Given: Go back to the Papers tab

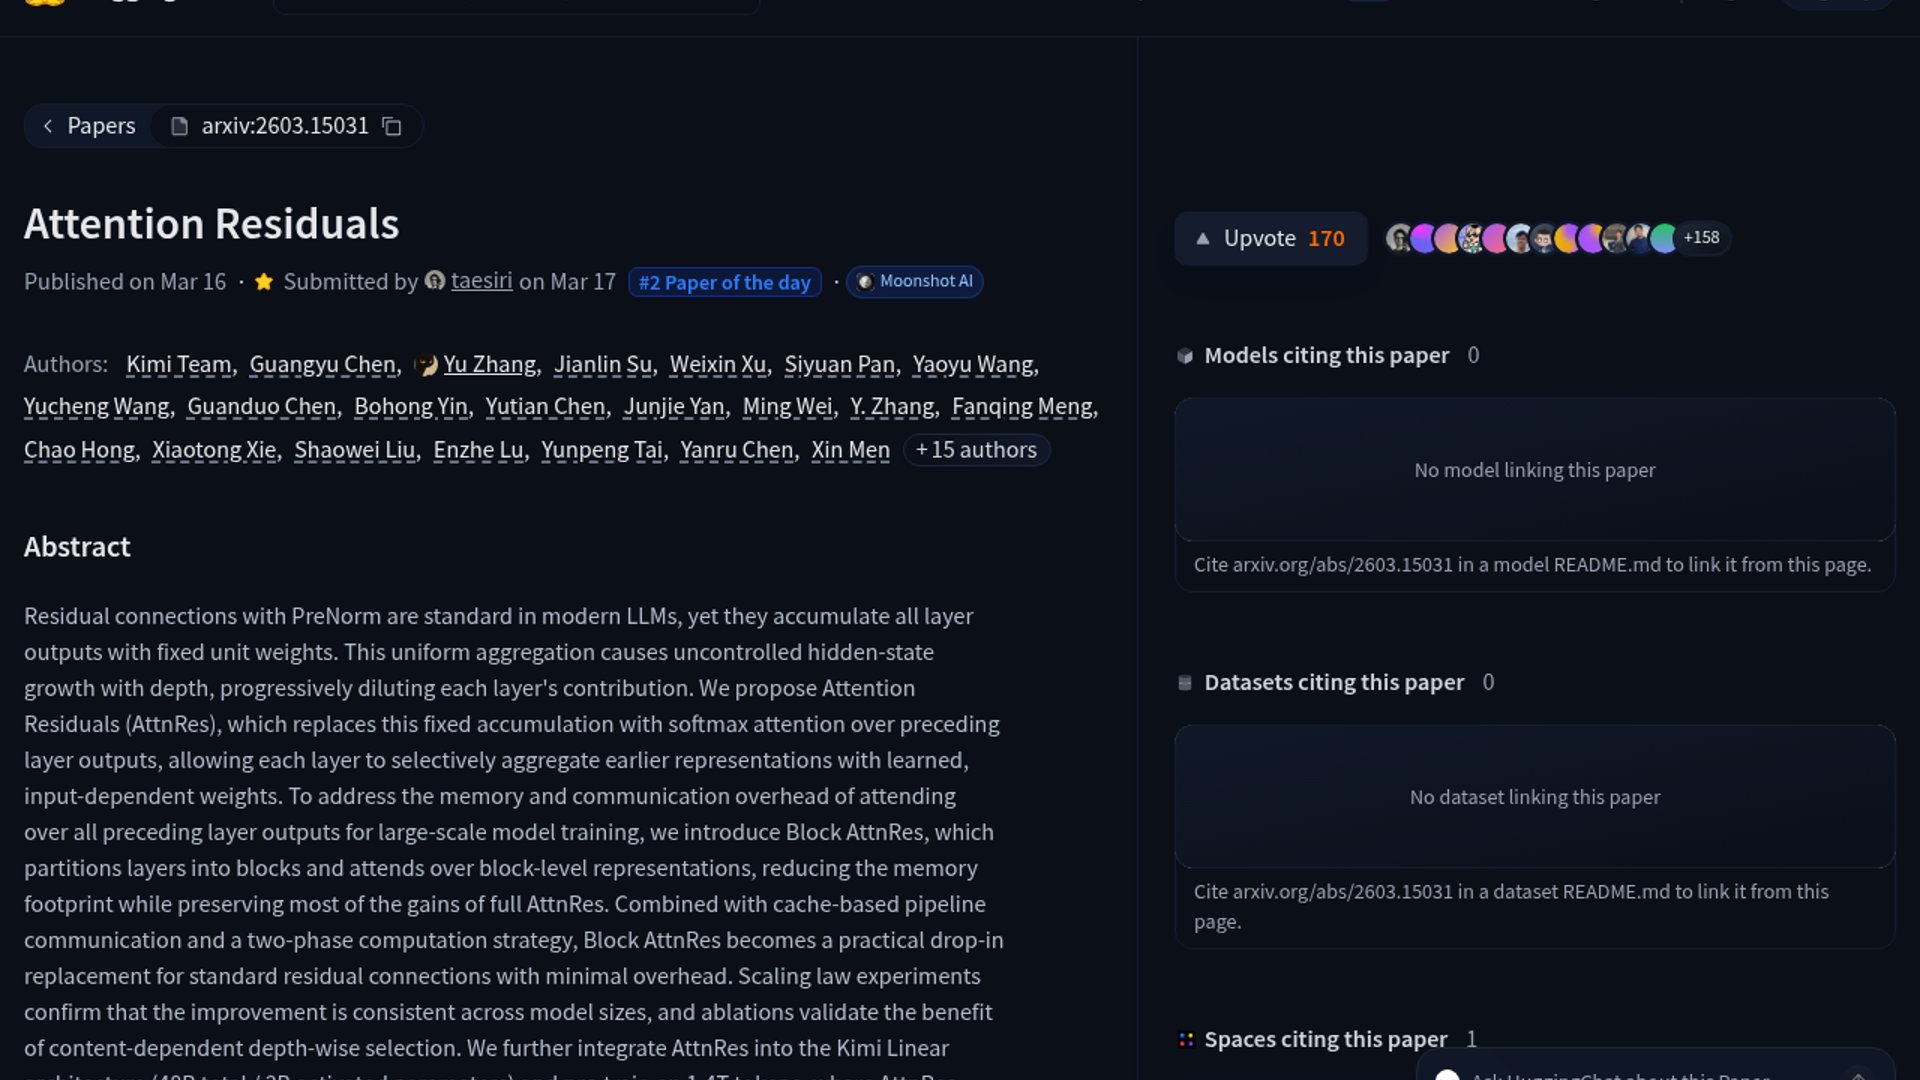Looking at the screenshot, I should [100, 126].
